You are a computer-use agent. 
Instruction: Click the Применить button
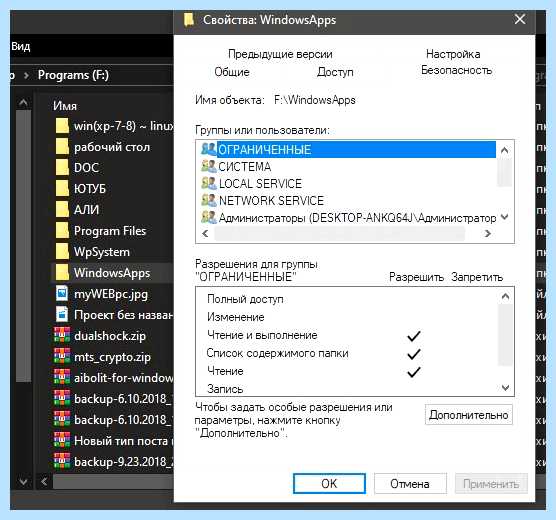tap(491, 483)
